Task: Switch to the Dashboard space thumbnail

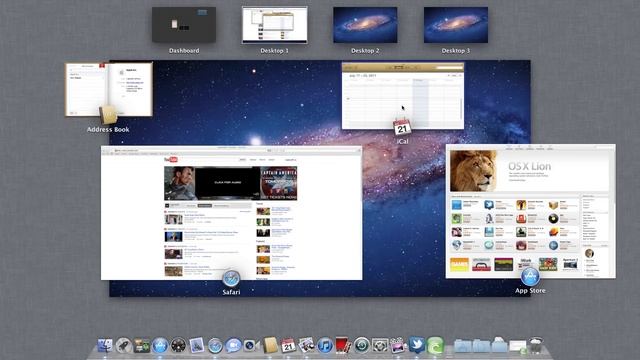Action: point(184,25)
